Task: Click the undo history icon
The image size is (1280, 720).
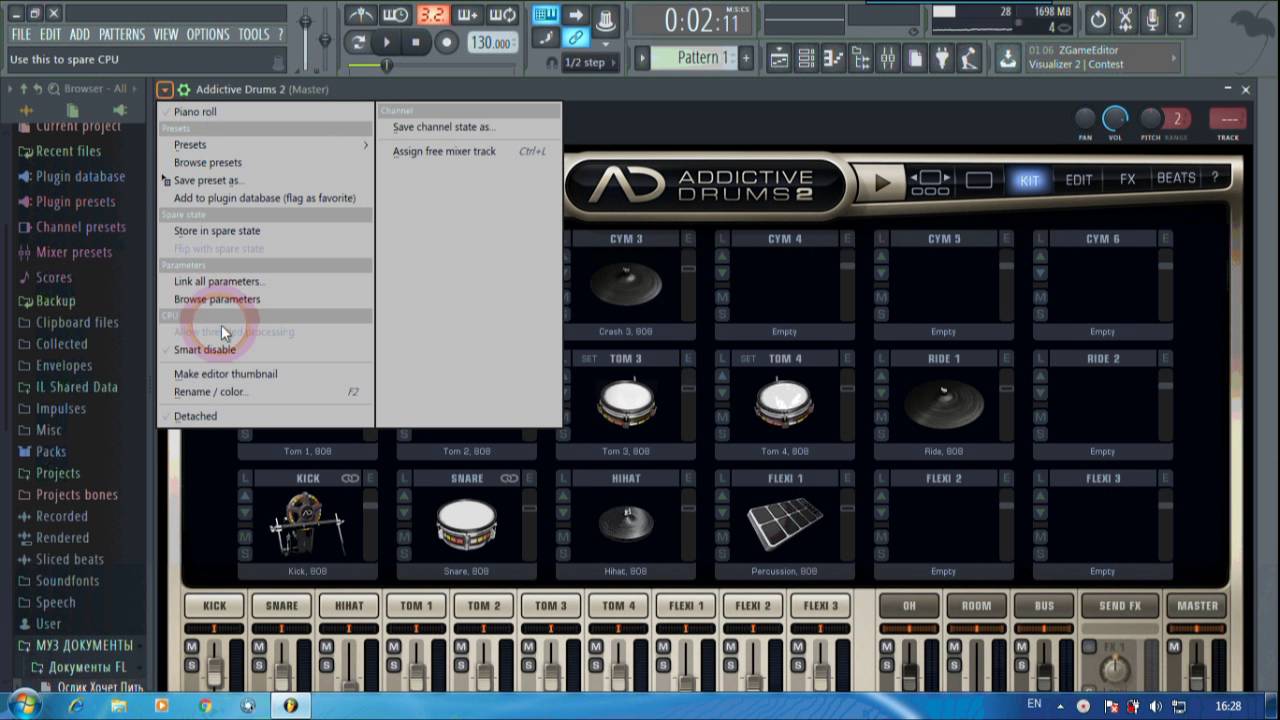Action: 1098,18
